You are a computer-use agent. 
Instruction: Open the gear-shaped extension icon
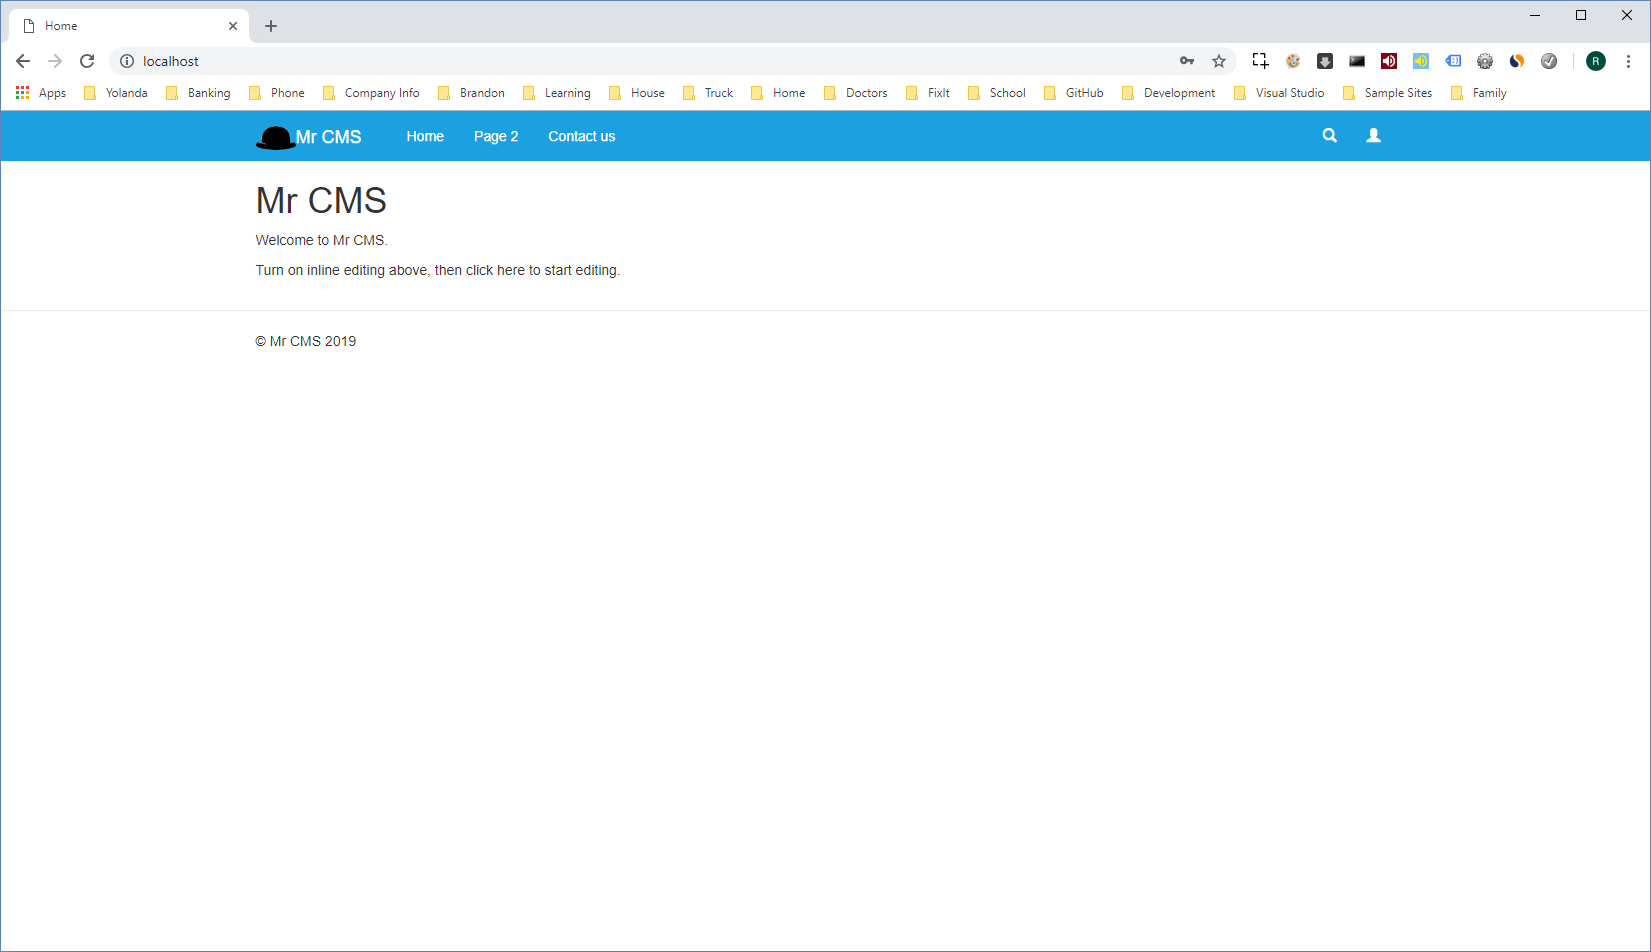click(x=1485, y=61)
